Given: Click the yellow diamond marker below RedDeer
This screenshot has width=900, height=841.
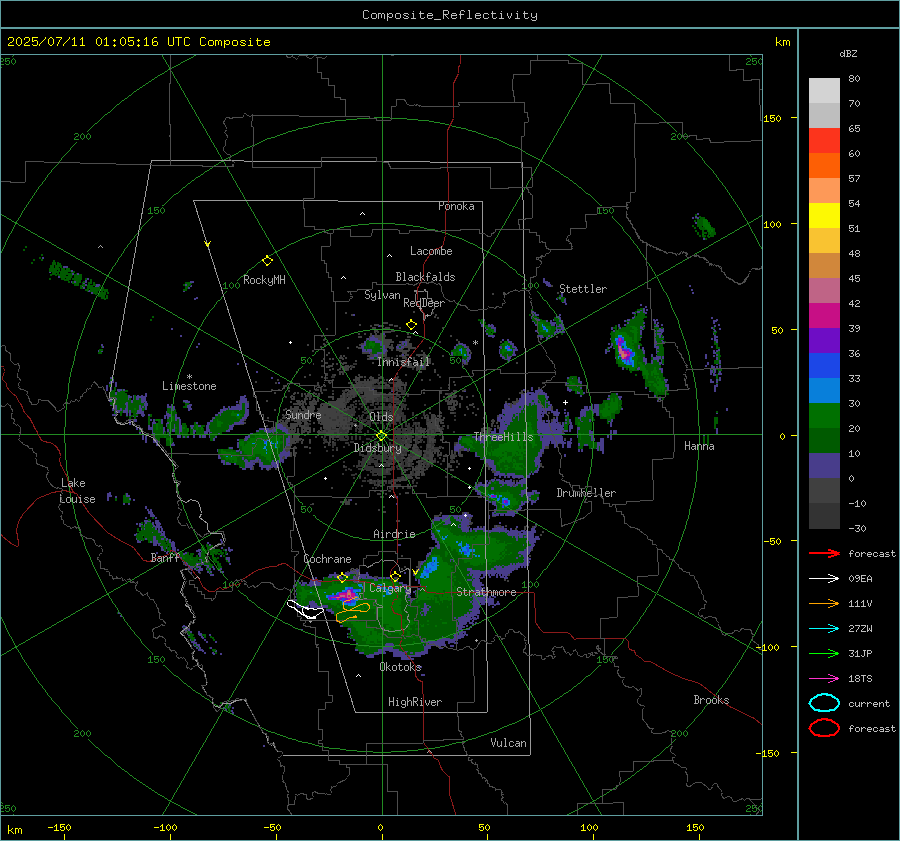Looking at the screenshot, I should tap(411, 325).
